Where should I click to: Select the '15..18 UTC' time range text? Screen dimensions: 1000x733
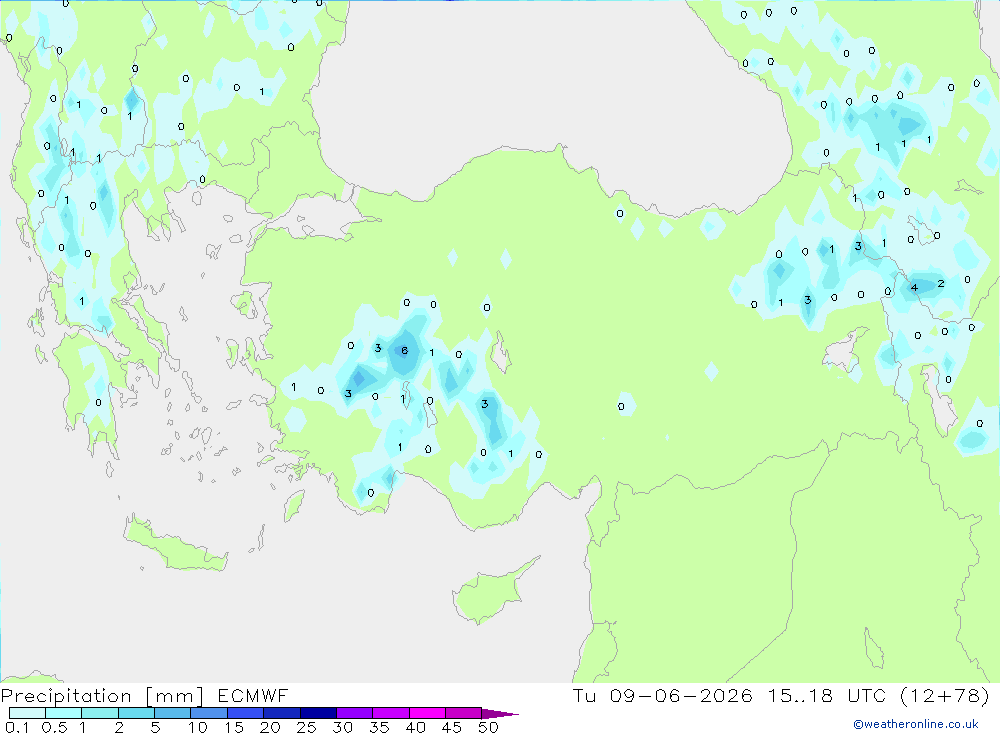[x=827, y=696]
